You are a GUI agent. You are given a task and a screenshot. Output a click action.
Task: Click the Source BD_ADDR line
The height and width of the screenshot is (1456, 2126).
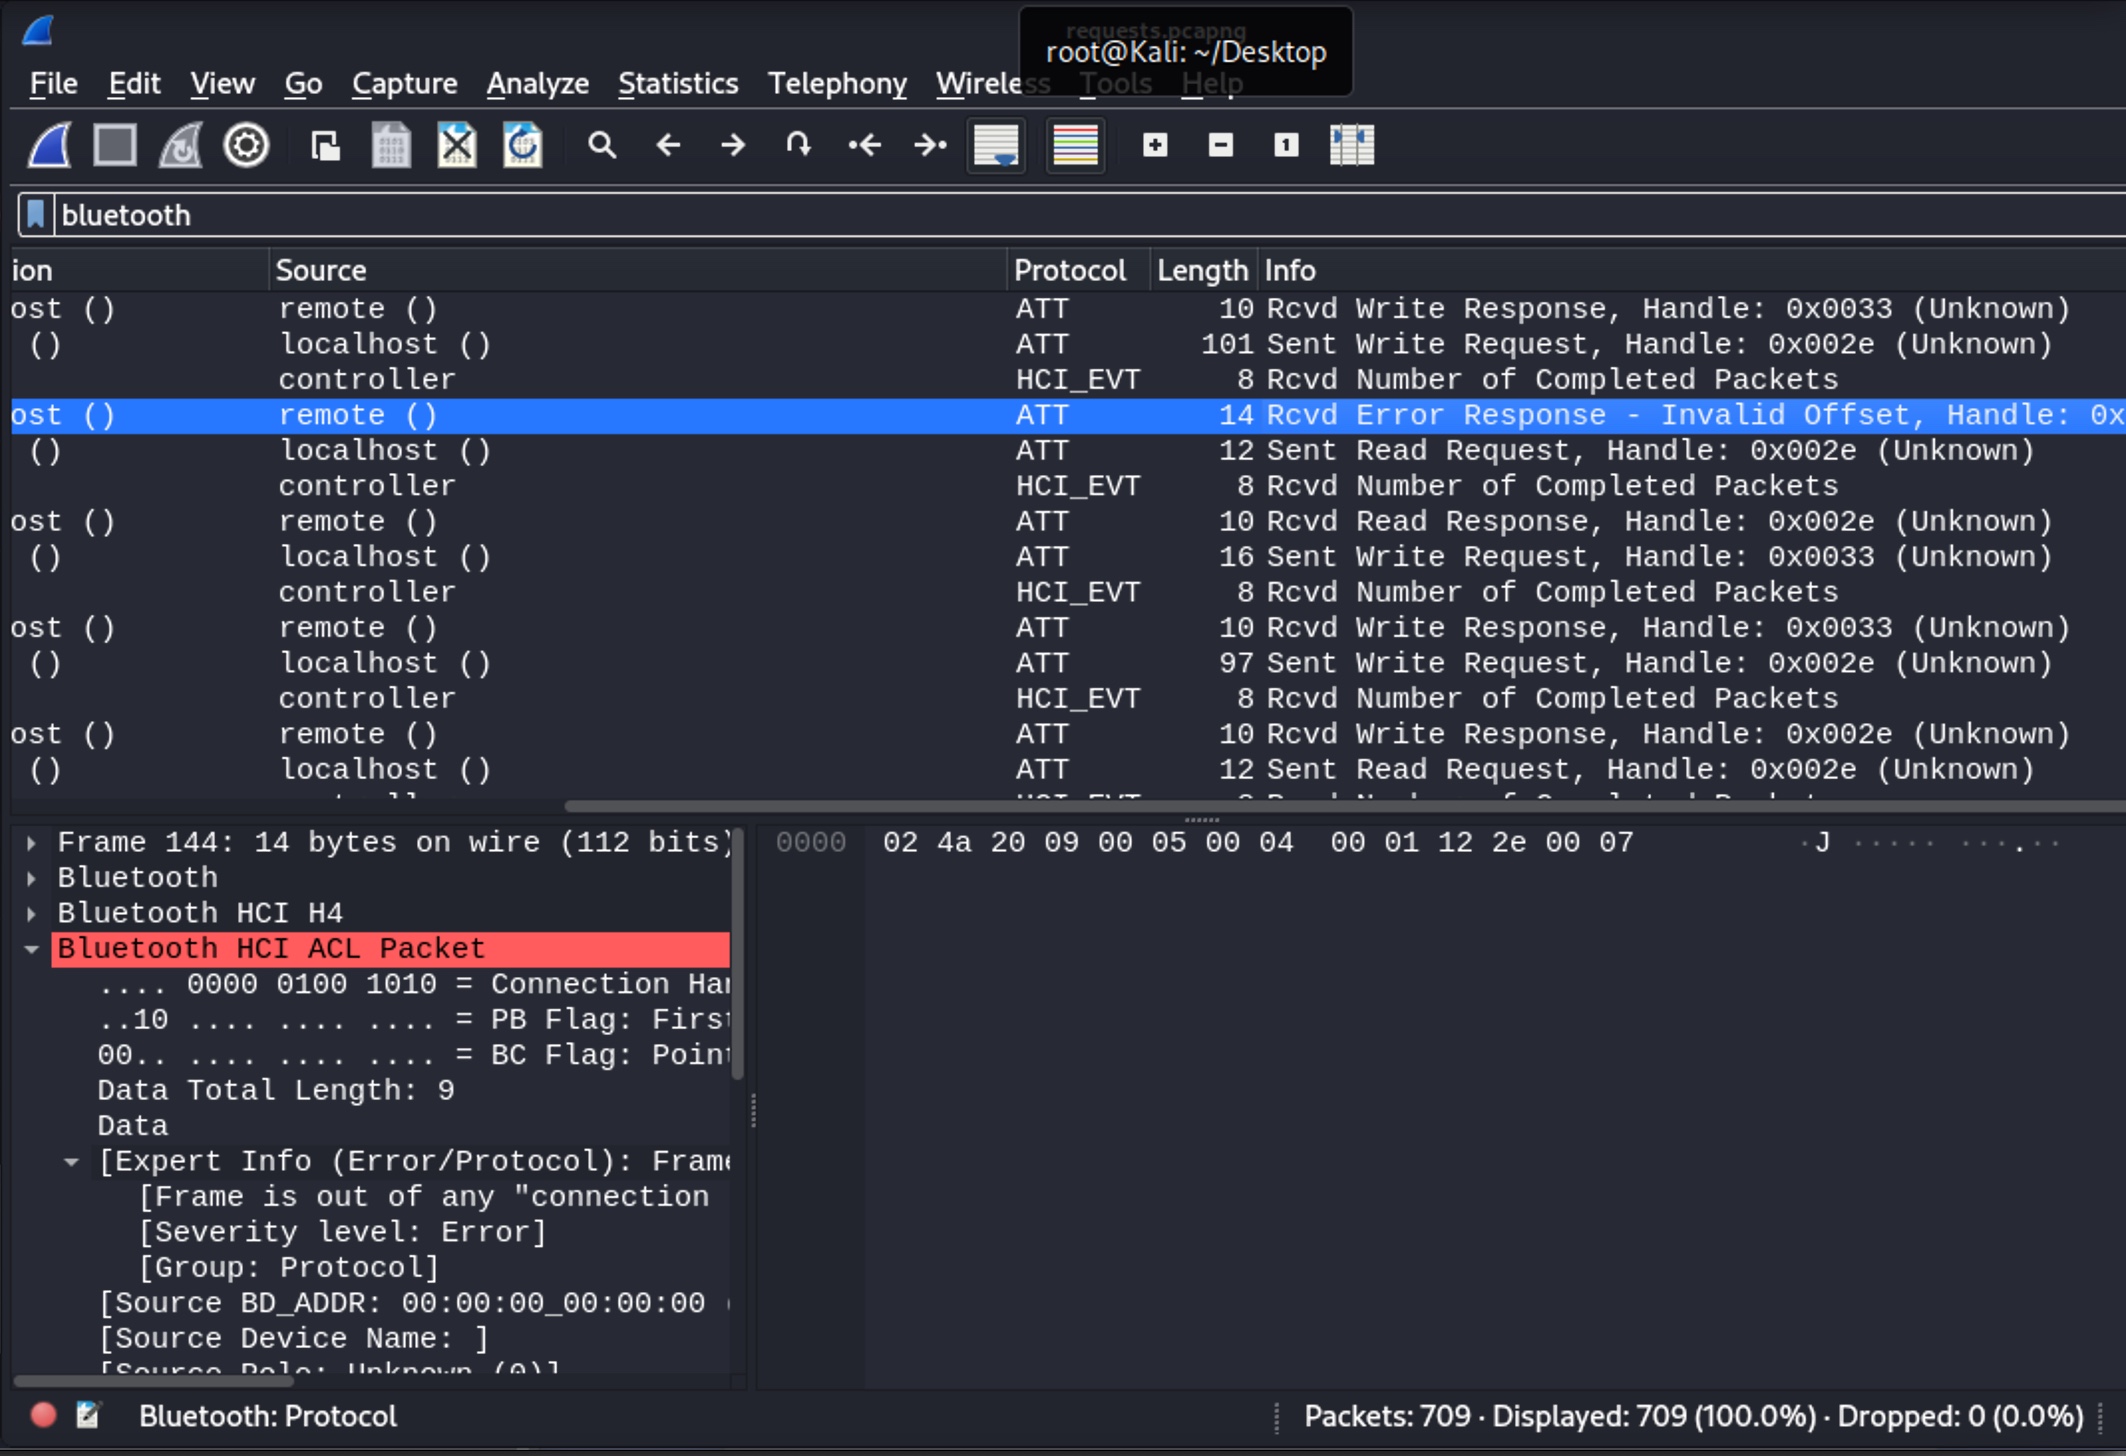(414, 1303)
